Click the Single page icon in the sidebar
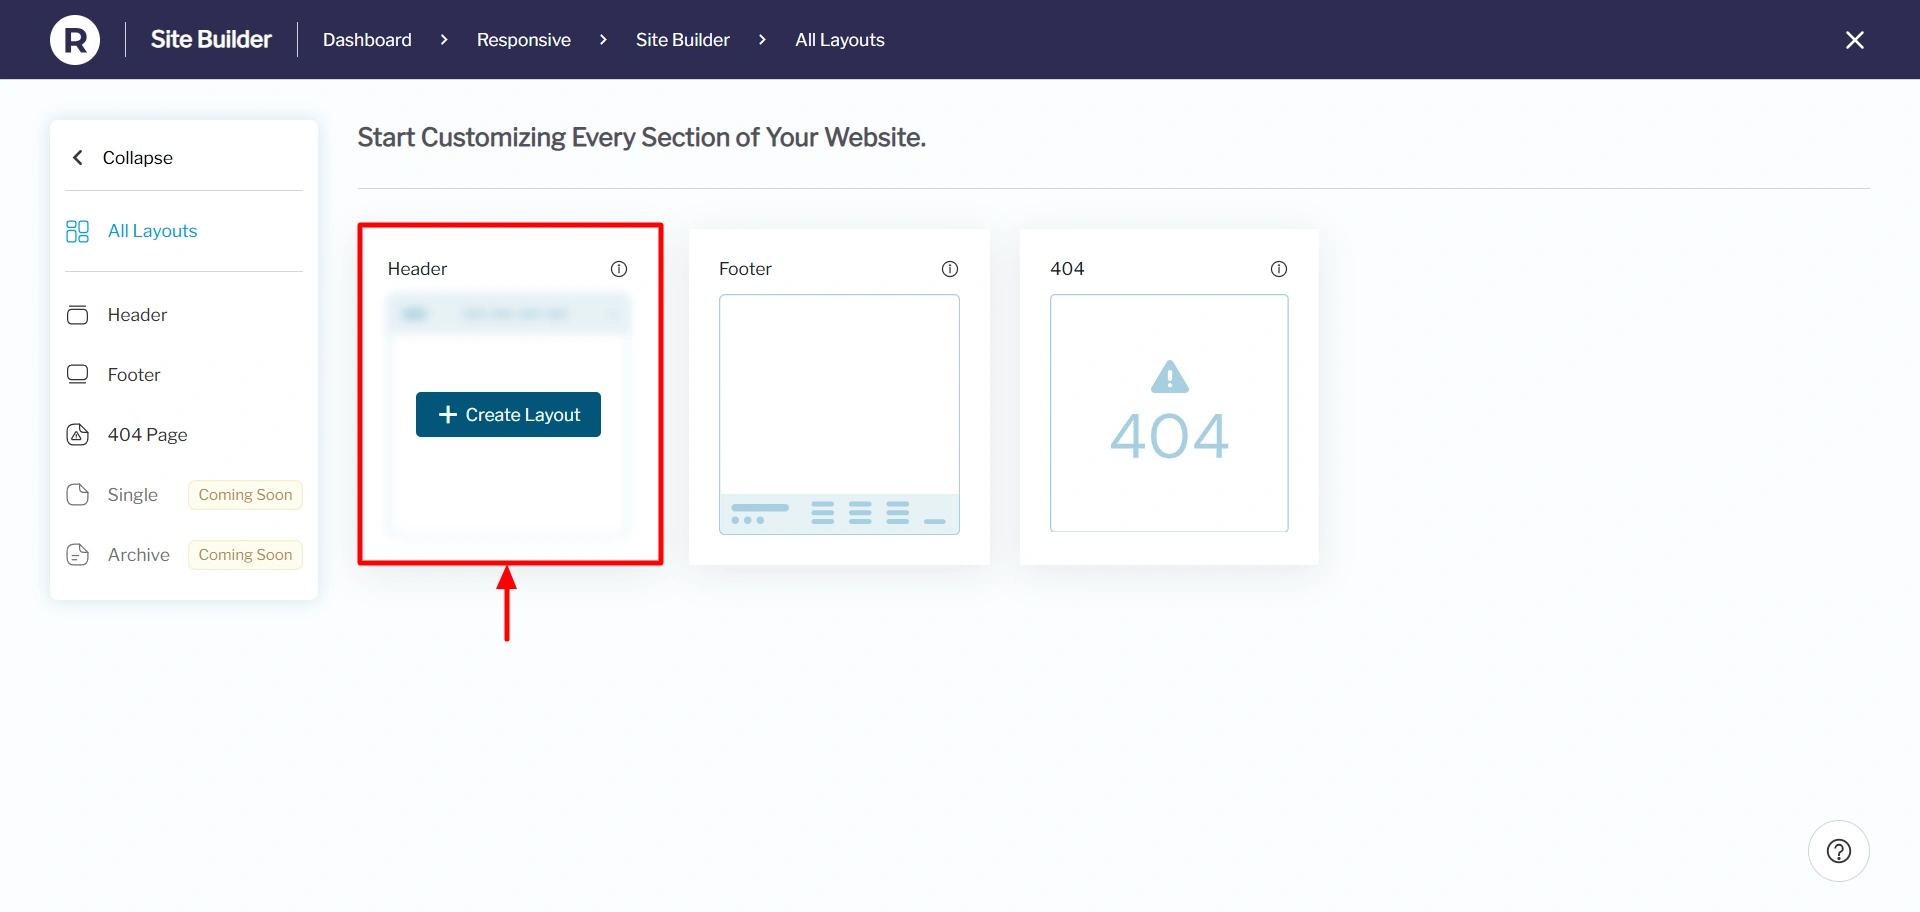The image size is (1920, 912). (x=77, y=495)
